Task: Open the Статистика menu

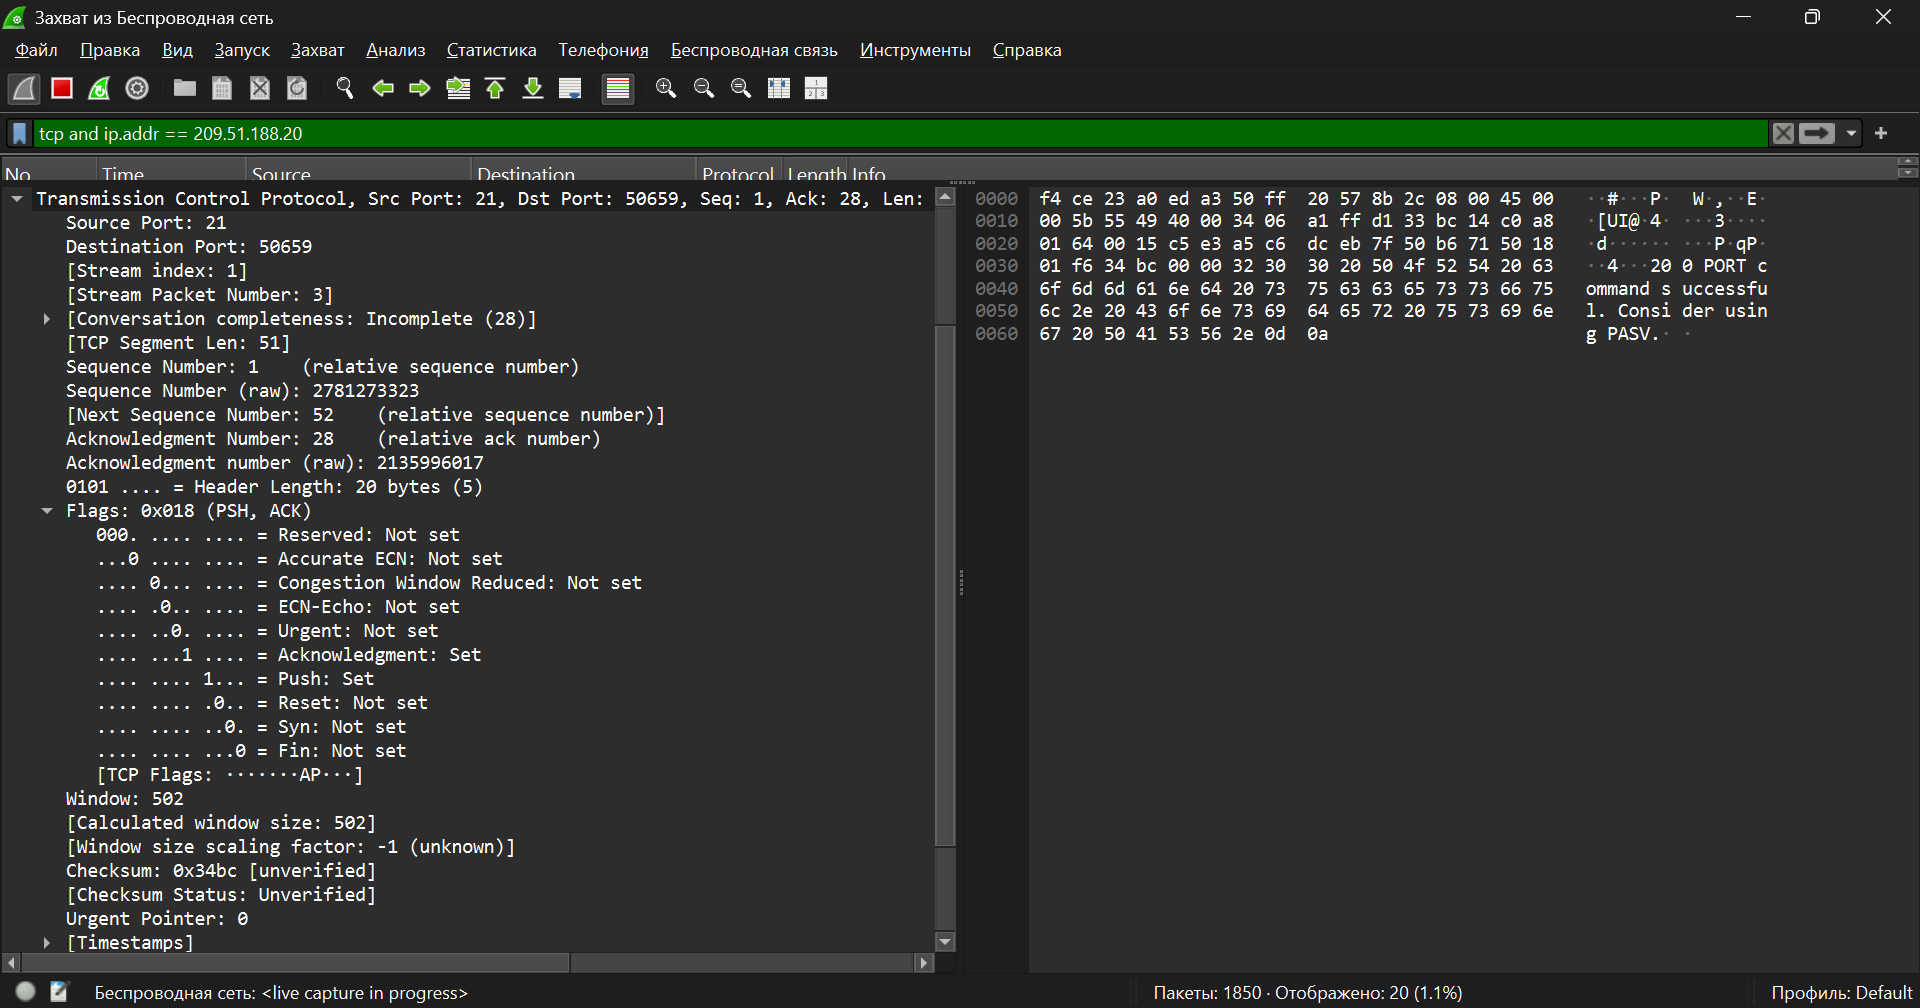Action: [x=491, y=50]
